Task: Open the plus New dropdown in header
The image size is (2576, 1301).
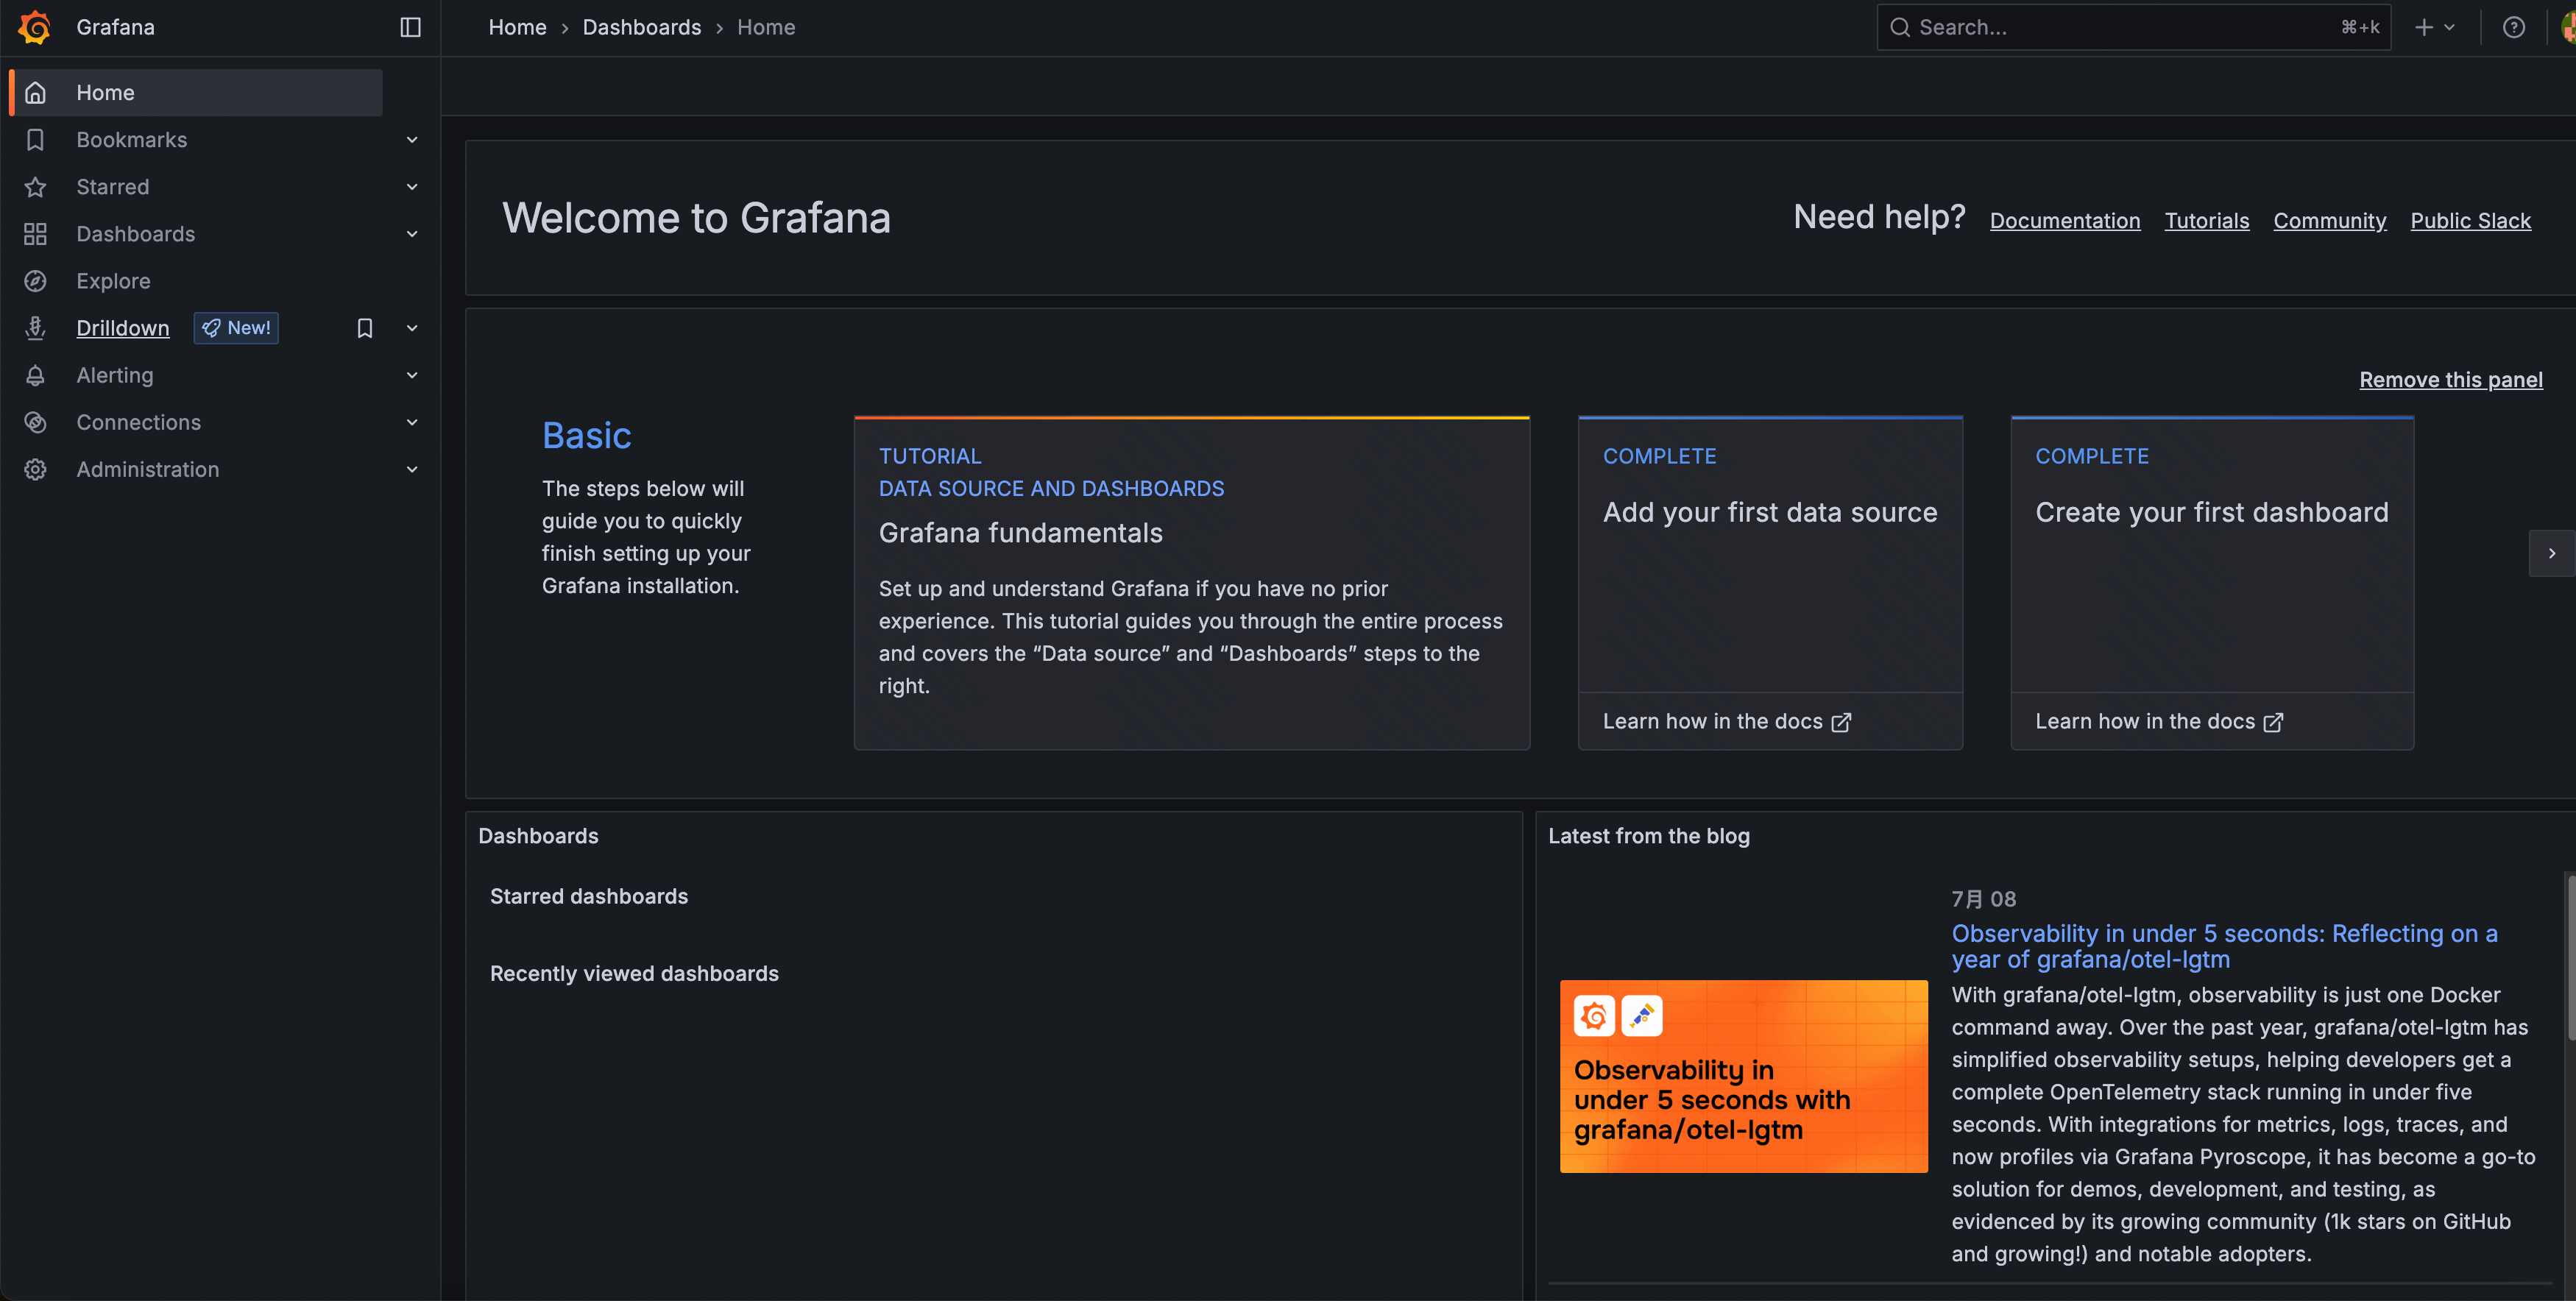Action: 2434,27
